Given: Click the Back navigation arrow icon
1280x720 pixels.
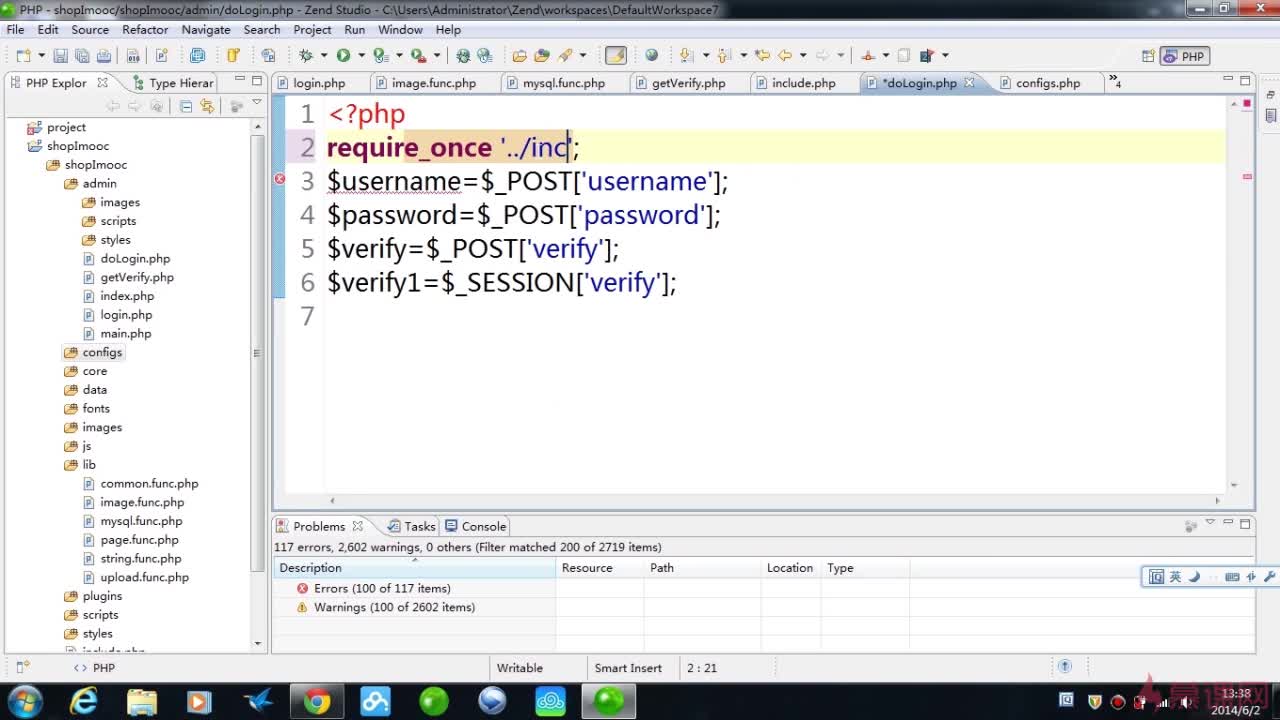Looking at the screenshot, I should 784,56.
